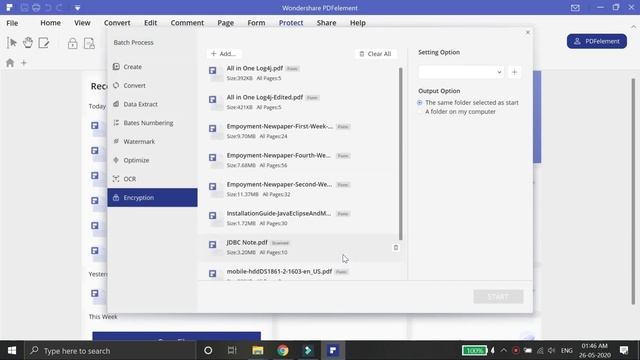640x360 pixels.
Task: Click the Add... files button
Action: [224, 53]
